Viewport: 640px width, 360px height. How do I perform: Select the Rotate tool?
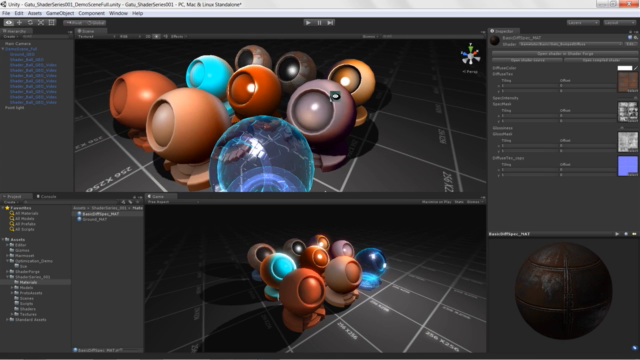coord(30,22)
